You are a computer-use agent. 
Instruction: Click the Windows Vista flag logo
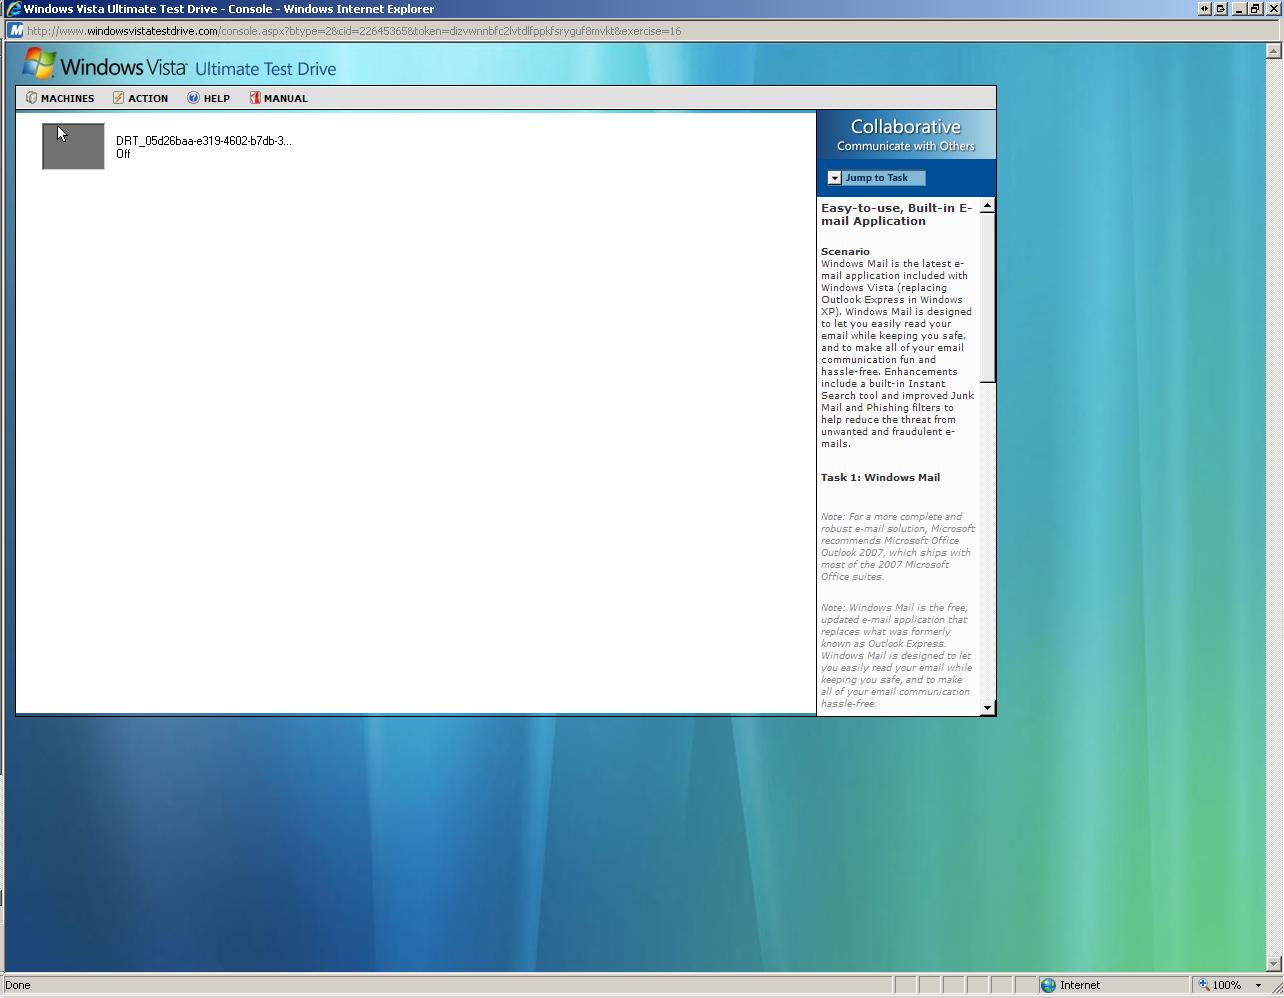[40, 64]
